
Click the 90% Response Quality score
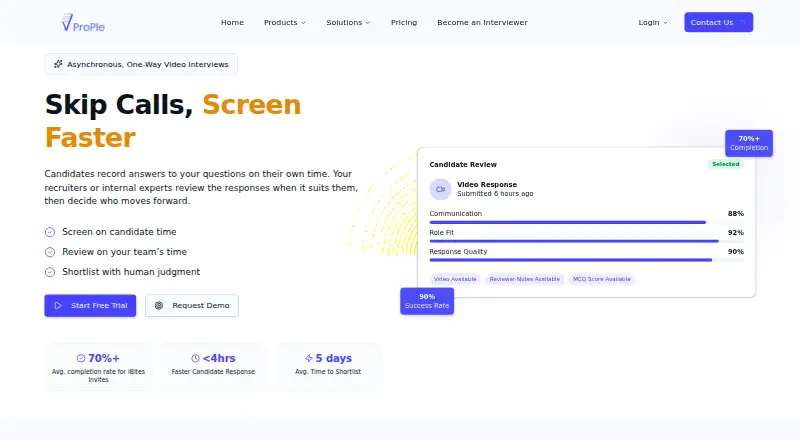point(736,252)
